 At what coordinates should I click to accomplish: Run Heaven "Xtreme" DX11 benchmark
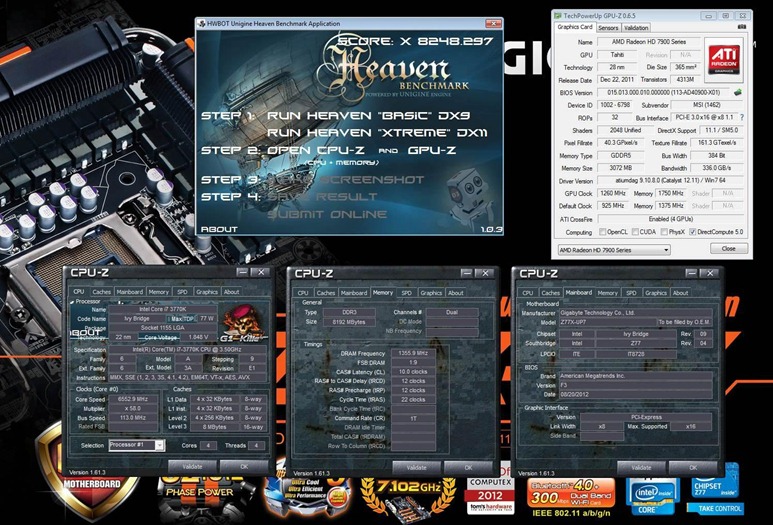(377, 133)
